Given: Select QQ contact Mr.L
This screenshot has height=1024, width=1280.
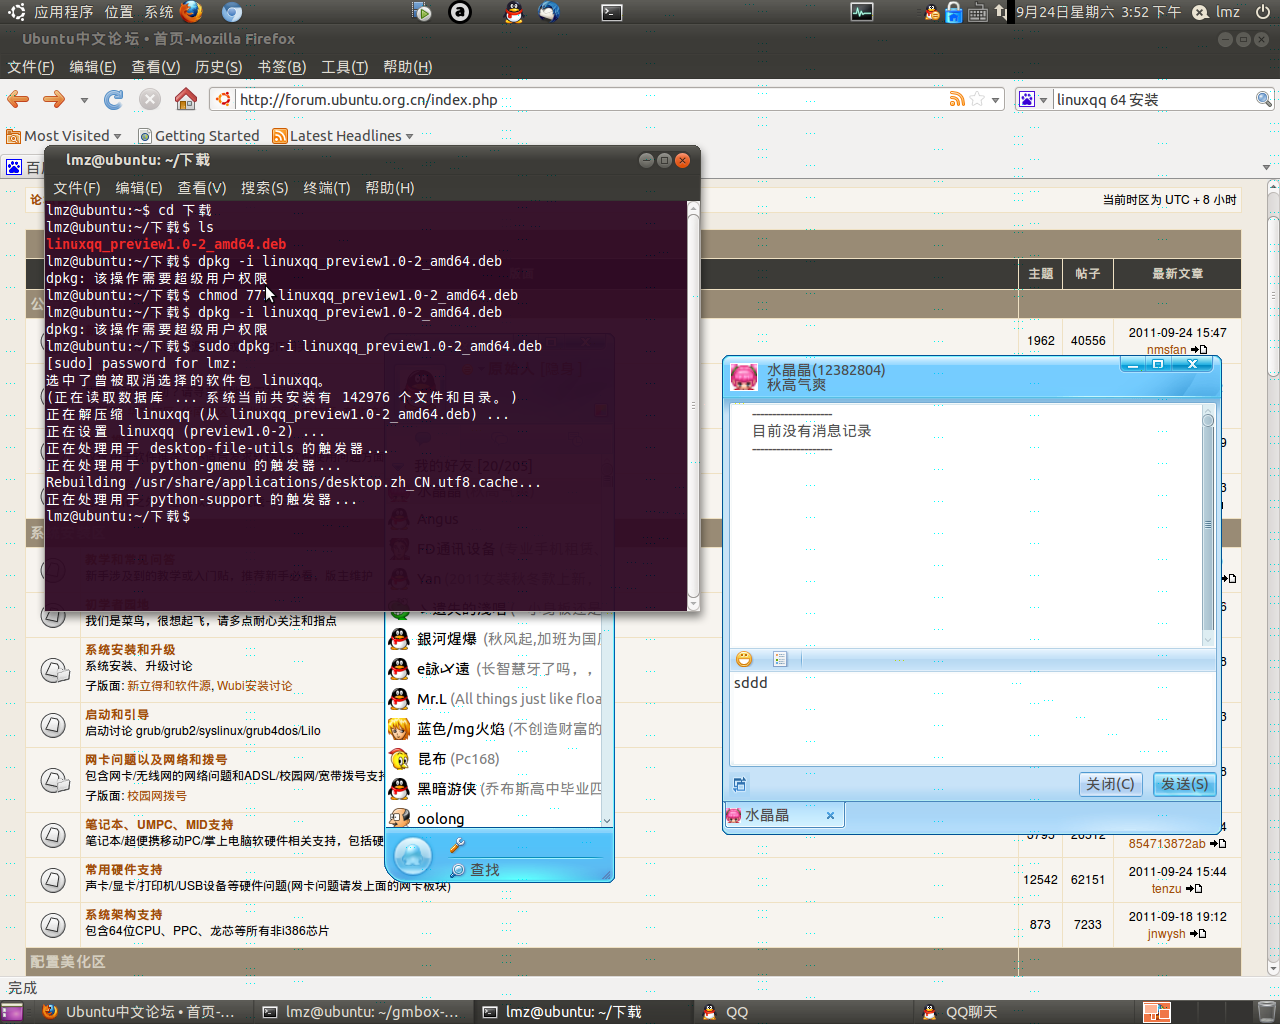Looking at the screenshot, I should point(496,699).
